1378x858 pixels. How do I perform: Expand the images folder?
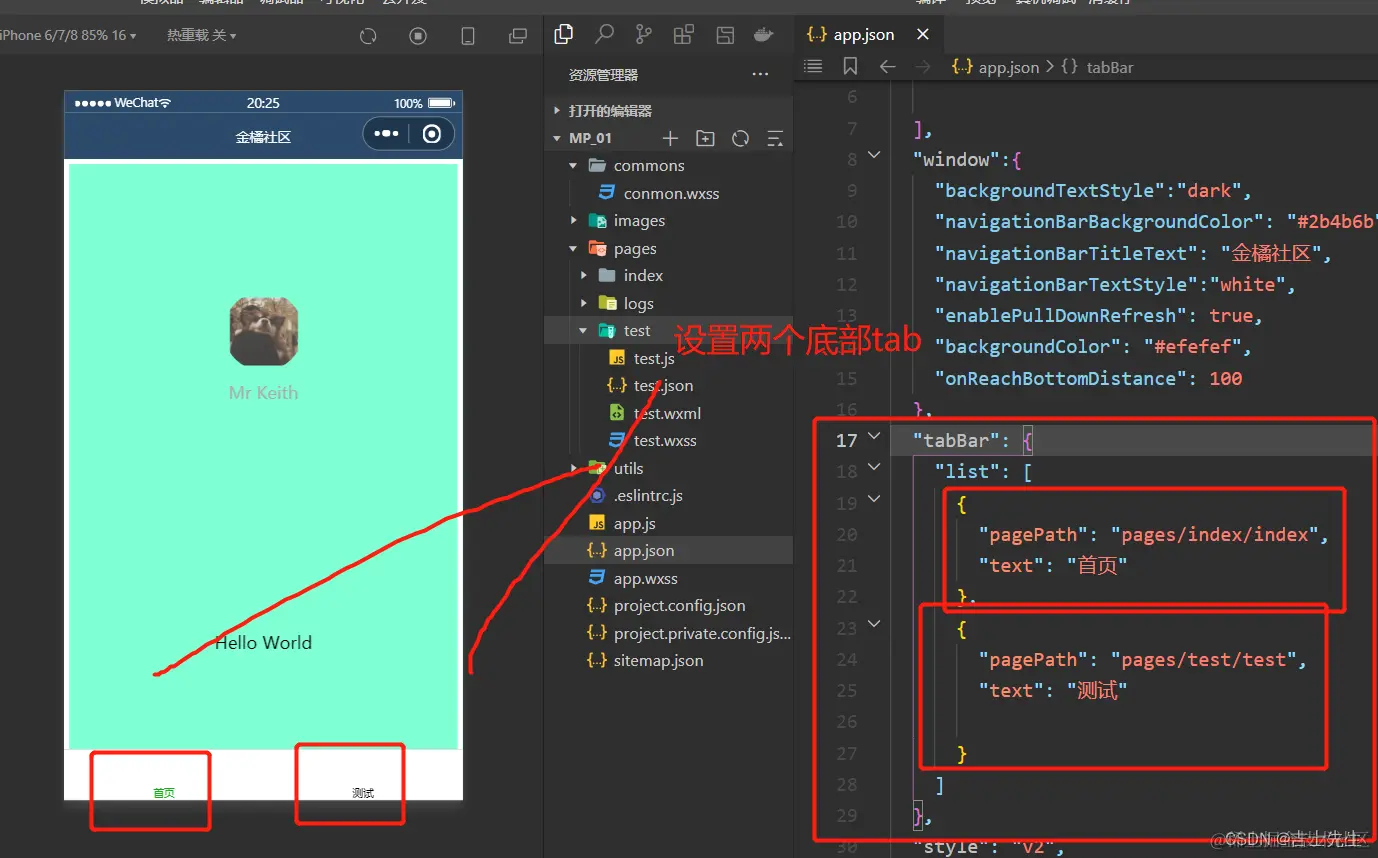[574, 221]
